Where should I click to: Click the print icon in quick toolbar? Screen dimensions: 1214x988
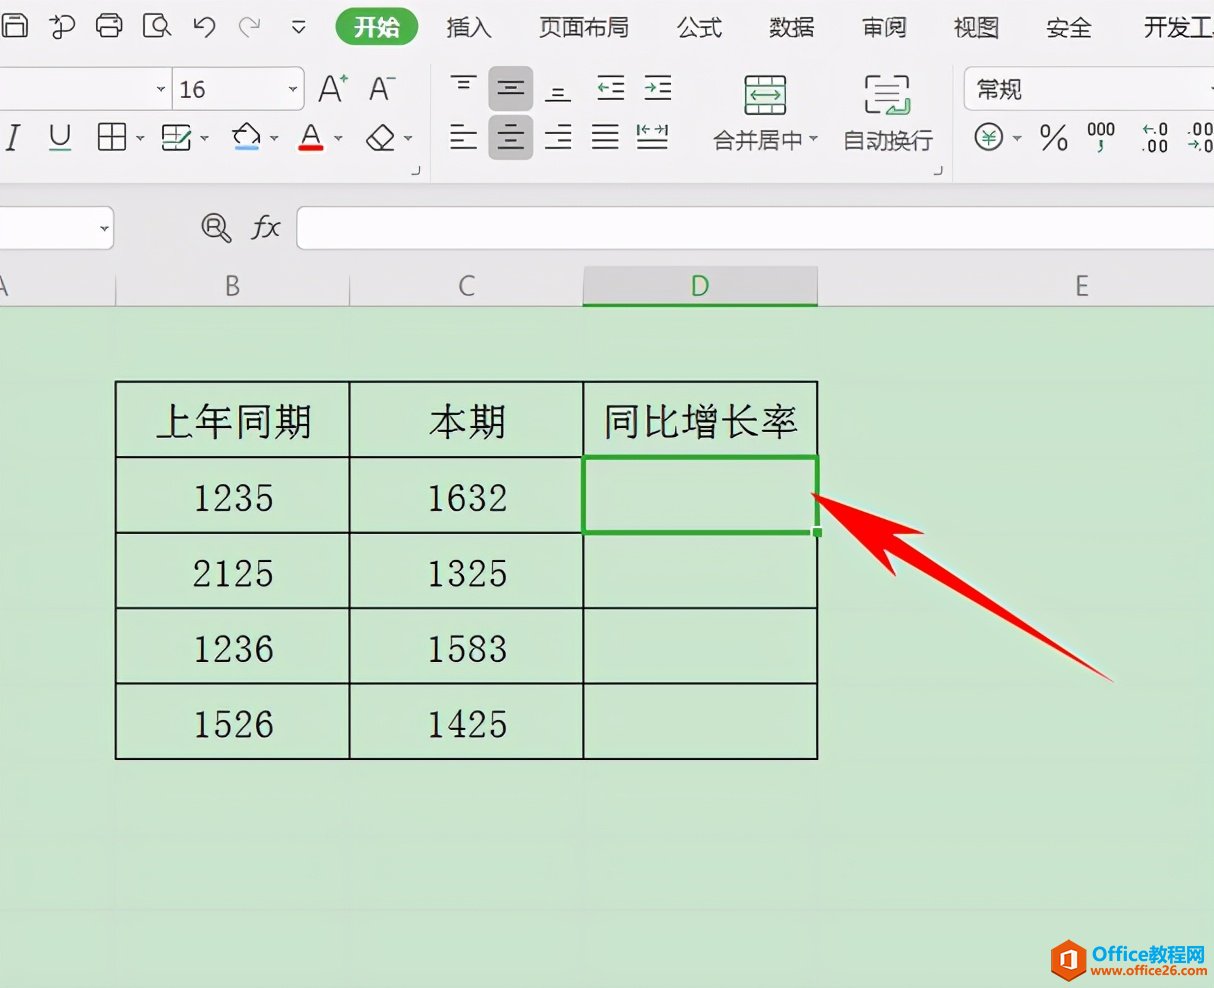(109, 26)
